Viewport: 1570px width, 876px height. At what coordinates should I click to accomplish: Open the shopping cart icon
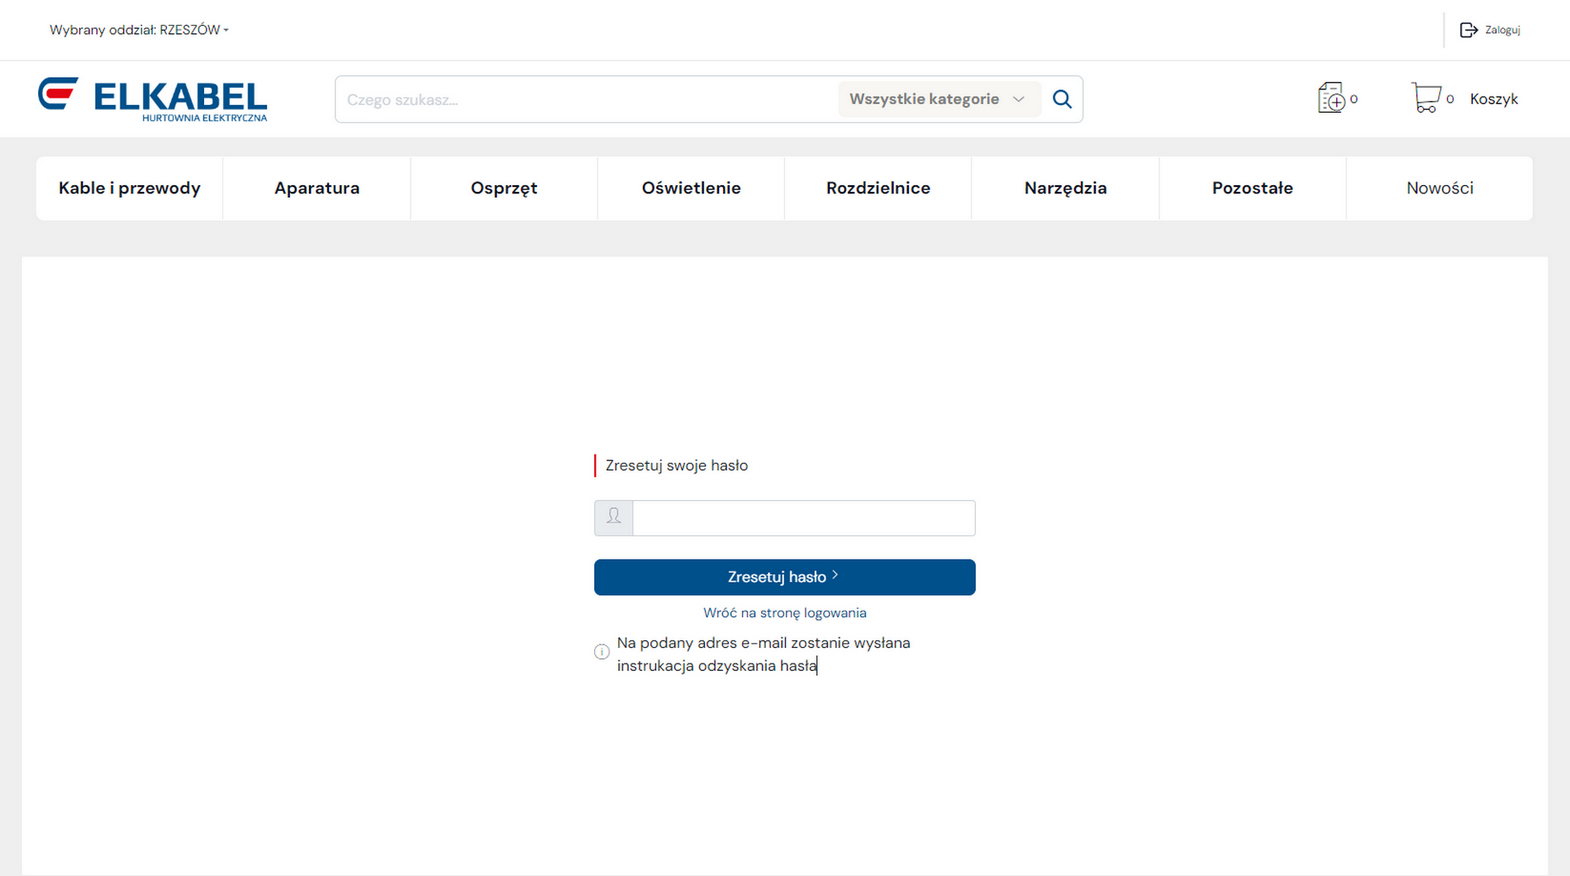click(x=1426, y=98)
